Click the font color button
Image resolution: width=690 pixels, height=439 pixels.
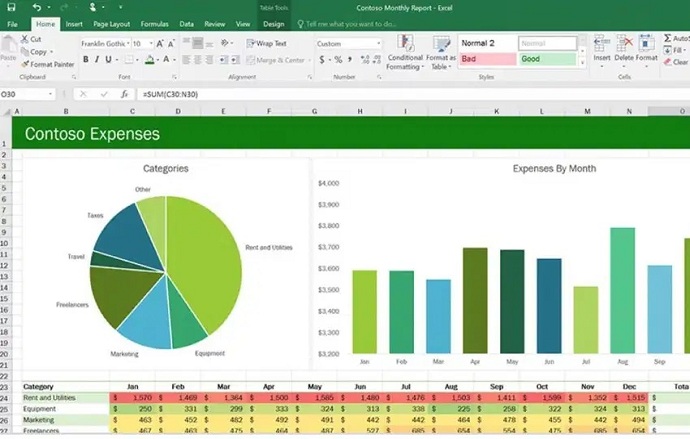coord(163,60)
